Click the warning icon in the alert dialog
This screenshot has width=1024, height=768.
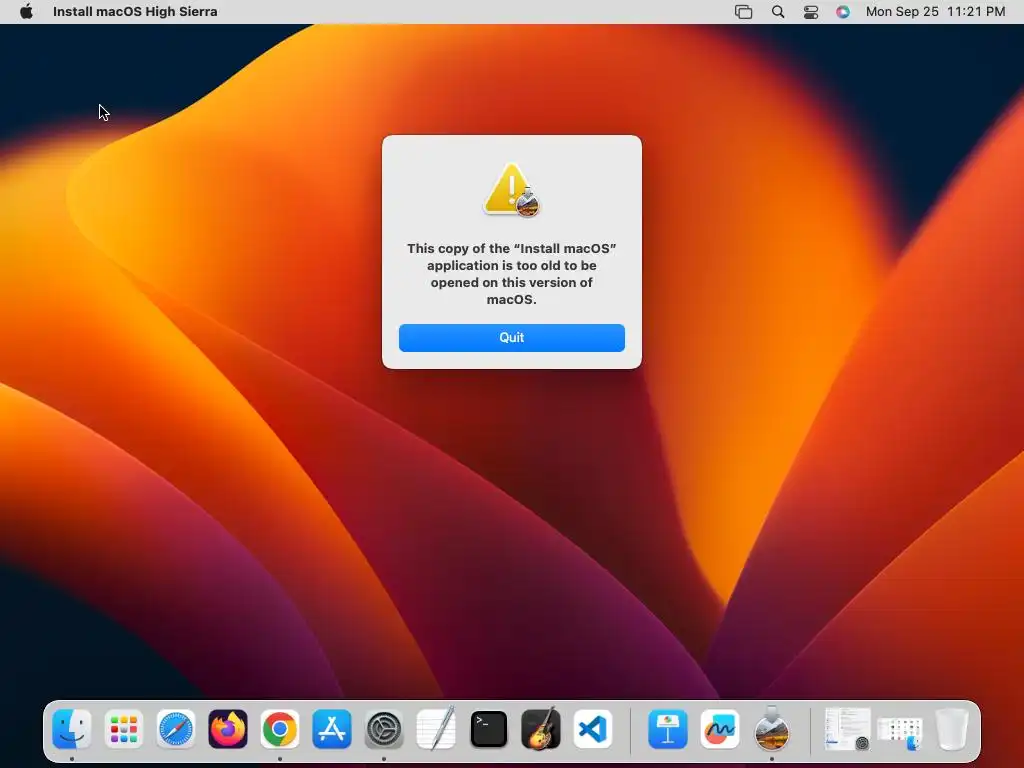pos(511,189)
